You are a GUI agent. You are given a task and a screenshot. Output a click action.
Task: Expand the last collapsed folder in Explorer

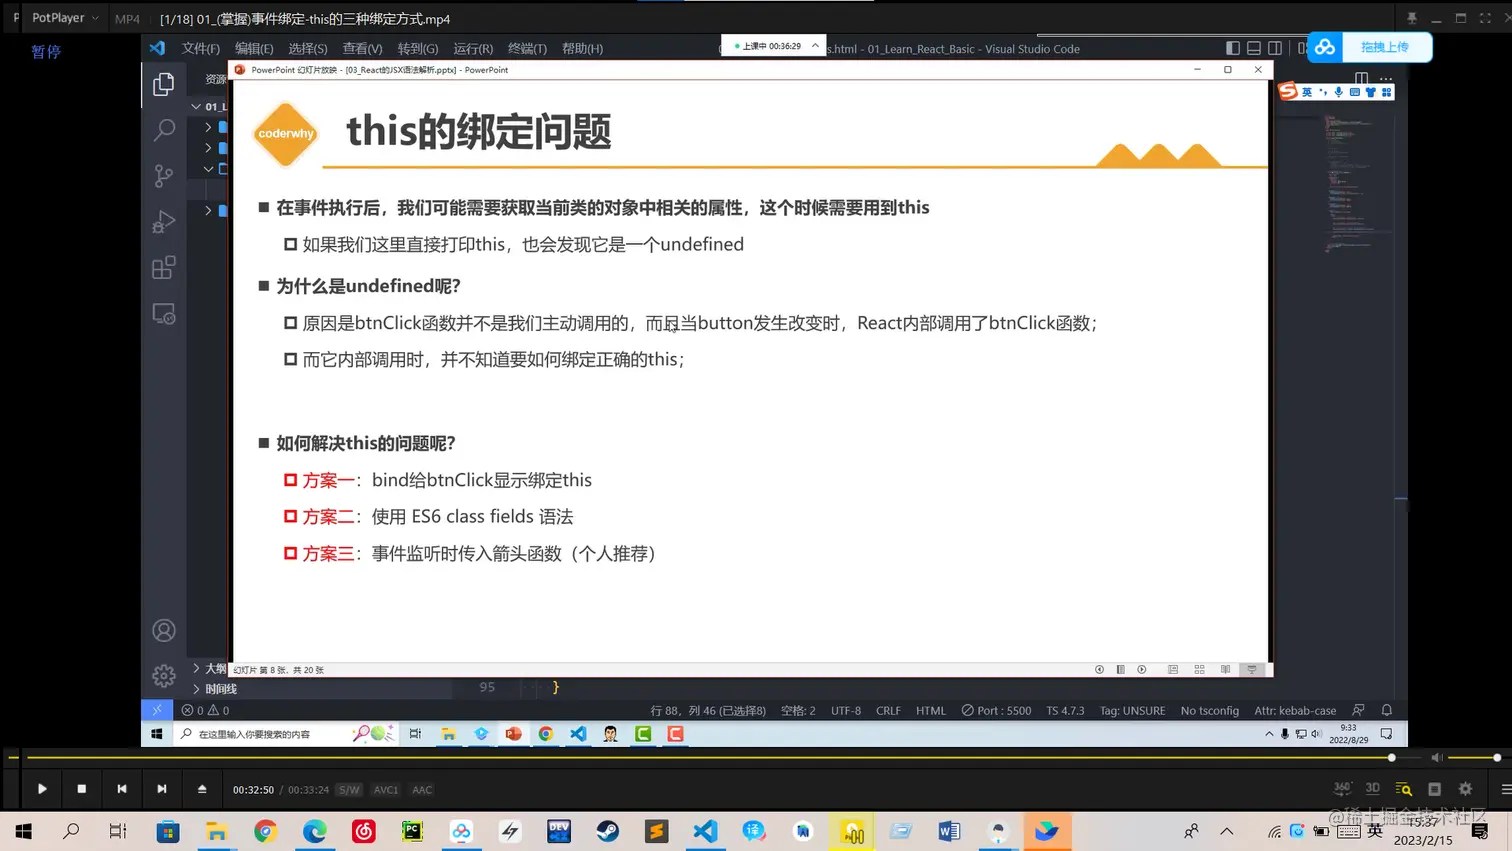pos(208,210)
